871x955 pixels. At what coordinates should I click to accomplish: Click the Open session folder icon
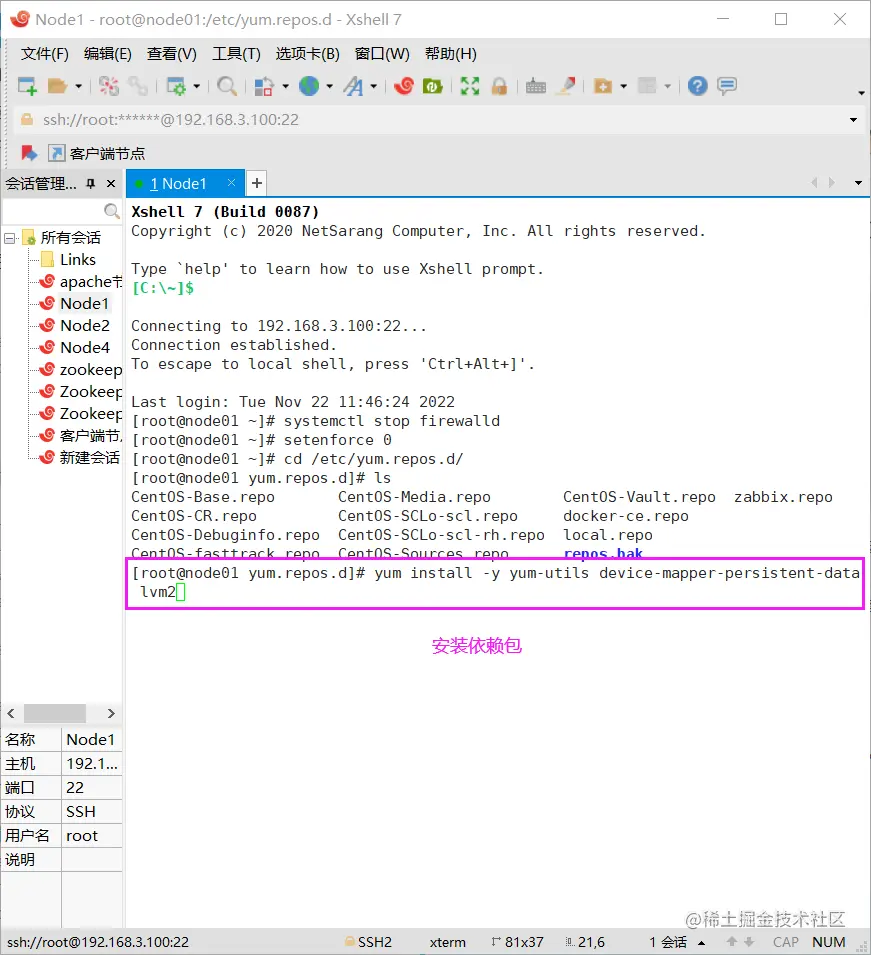tap(57, 86)
